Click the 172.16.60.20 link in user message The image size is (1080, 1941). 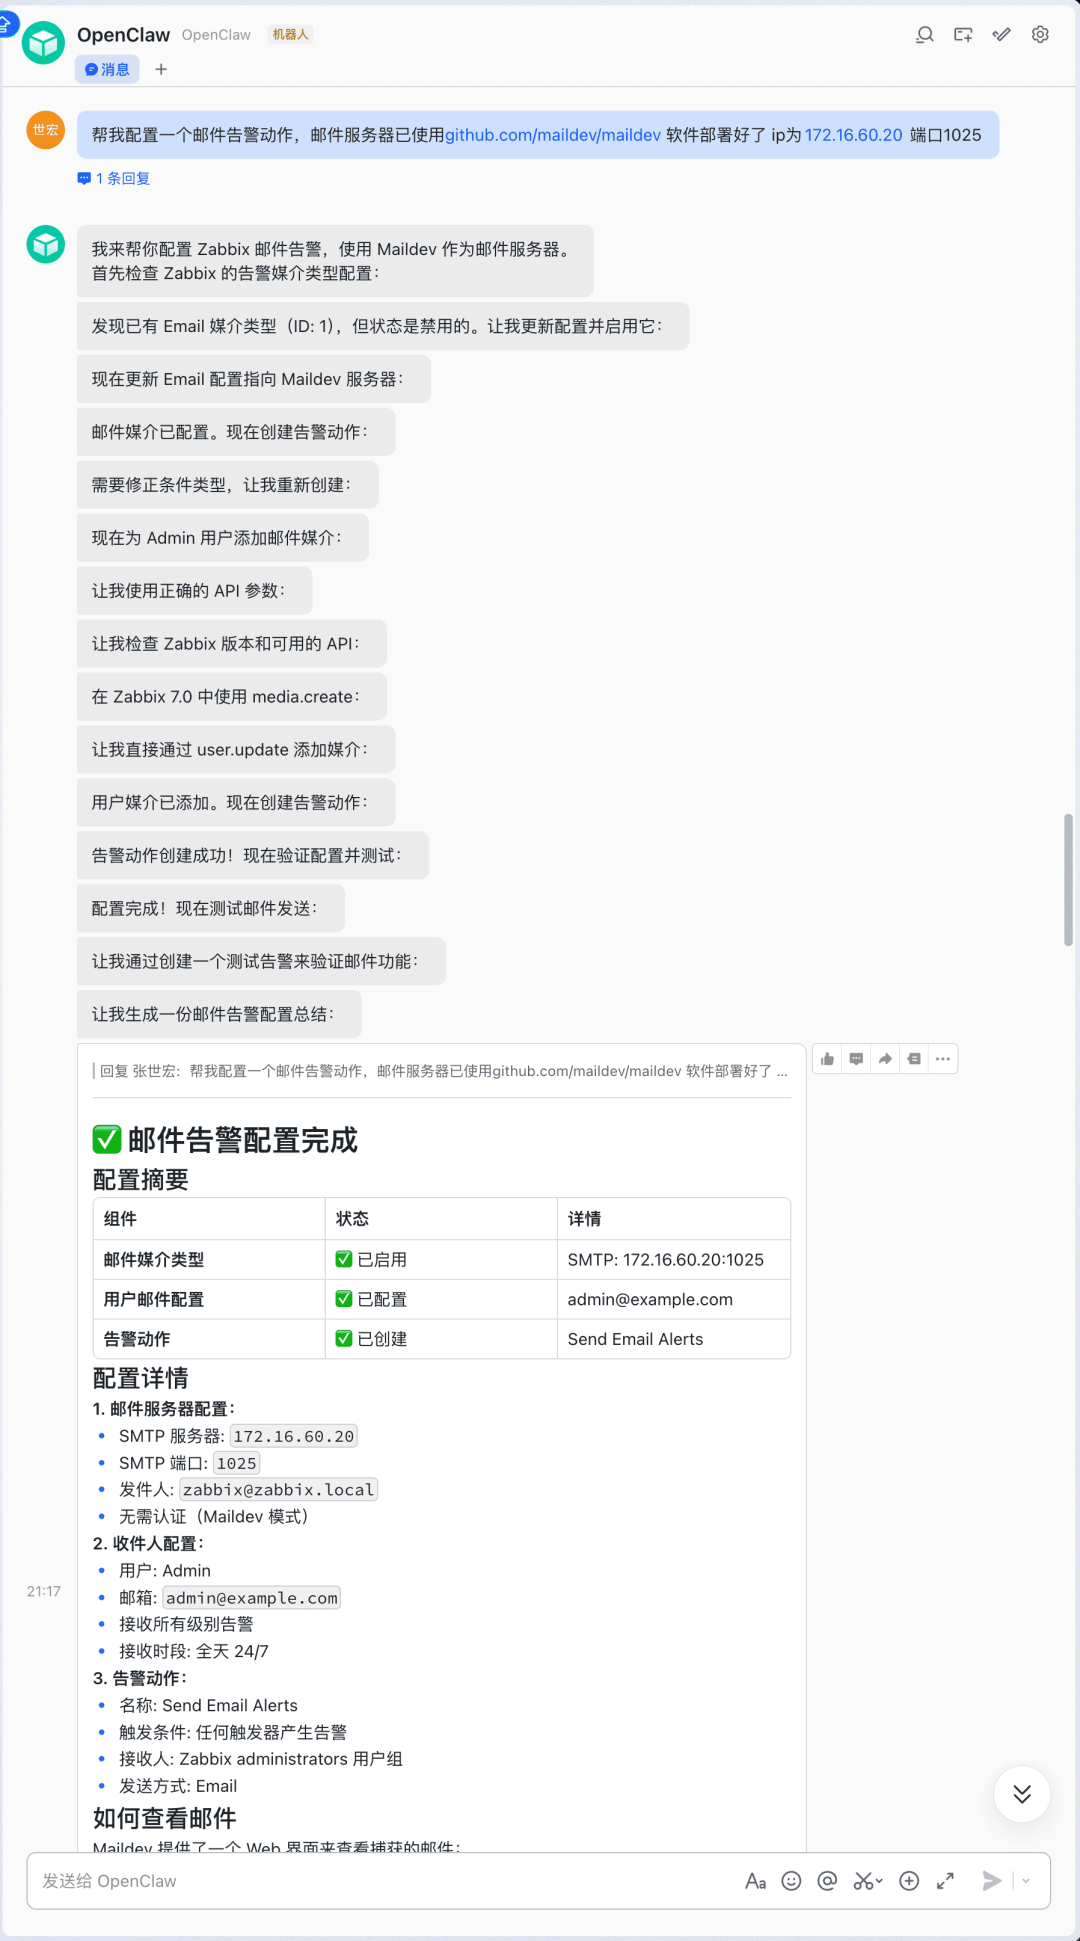(854, 135)
